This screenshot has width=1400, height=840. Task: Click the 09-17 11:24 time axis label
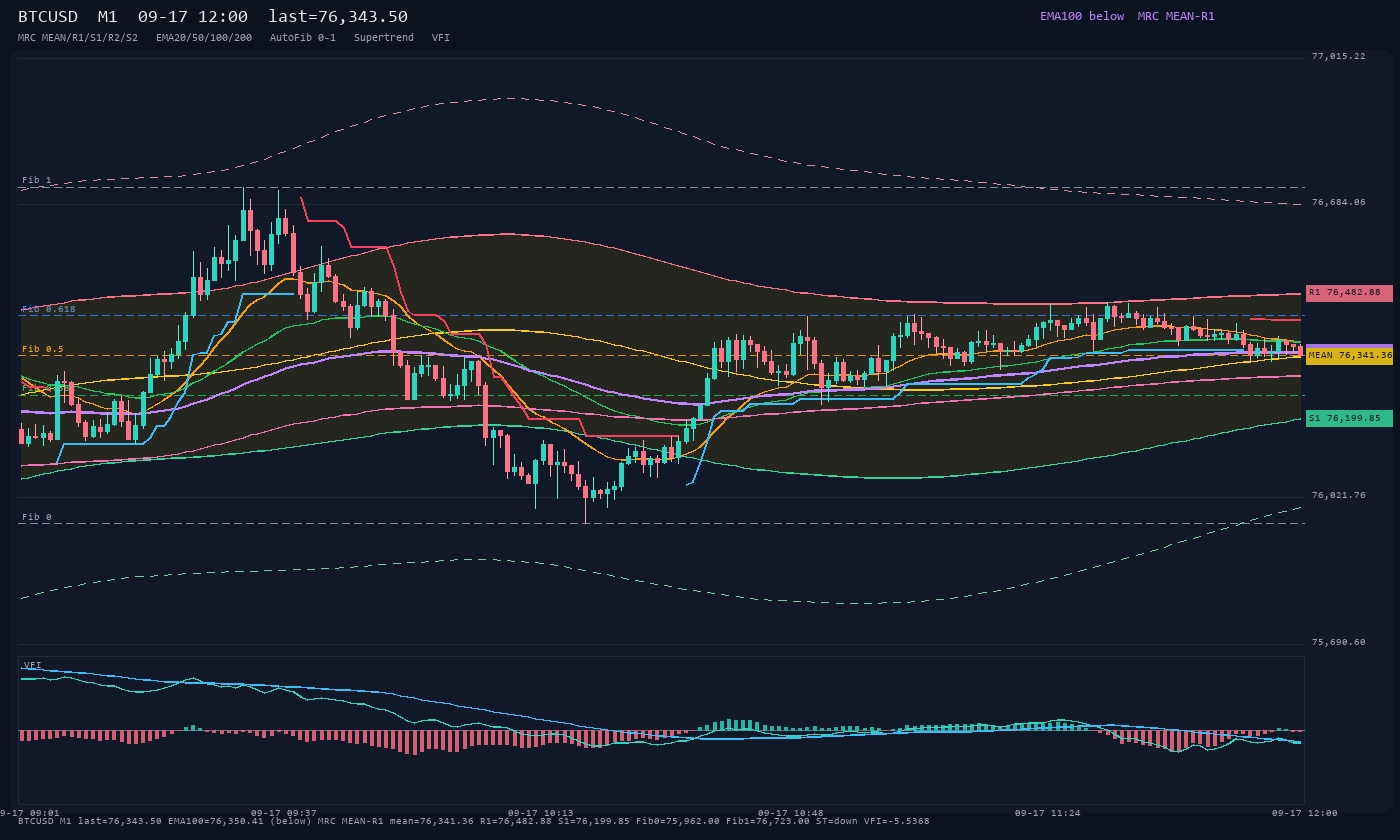1048,813
